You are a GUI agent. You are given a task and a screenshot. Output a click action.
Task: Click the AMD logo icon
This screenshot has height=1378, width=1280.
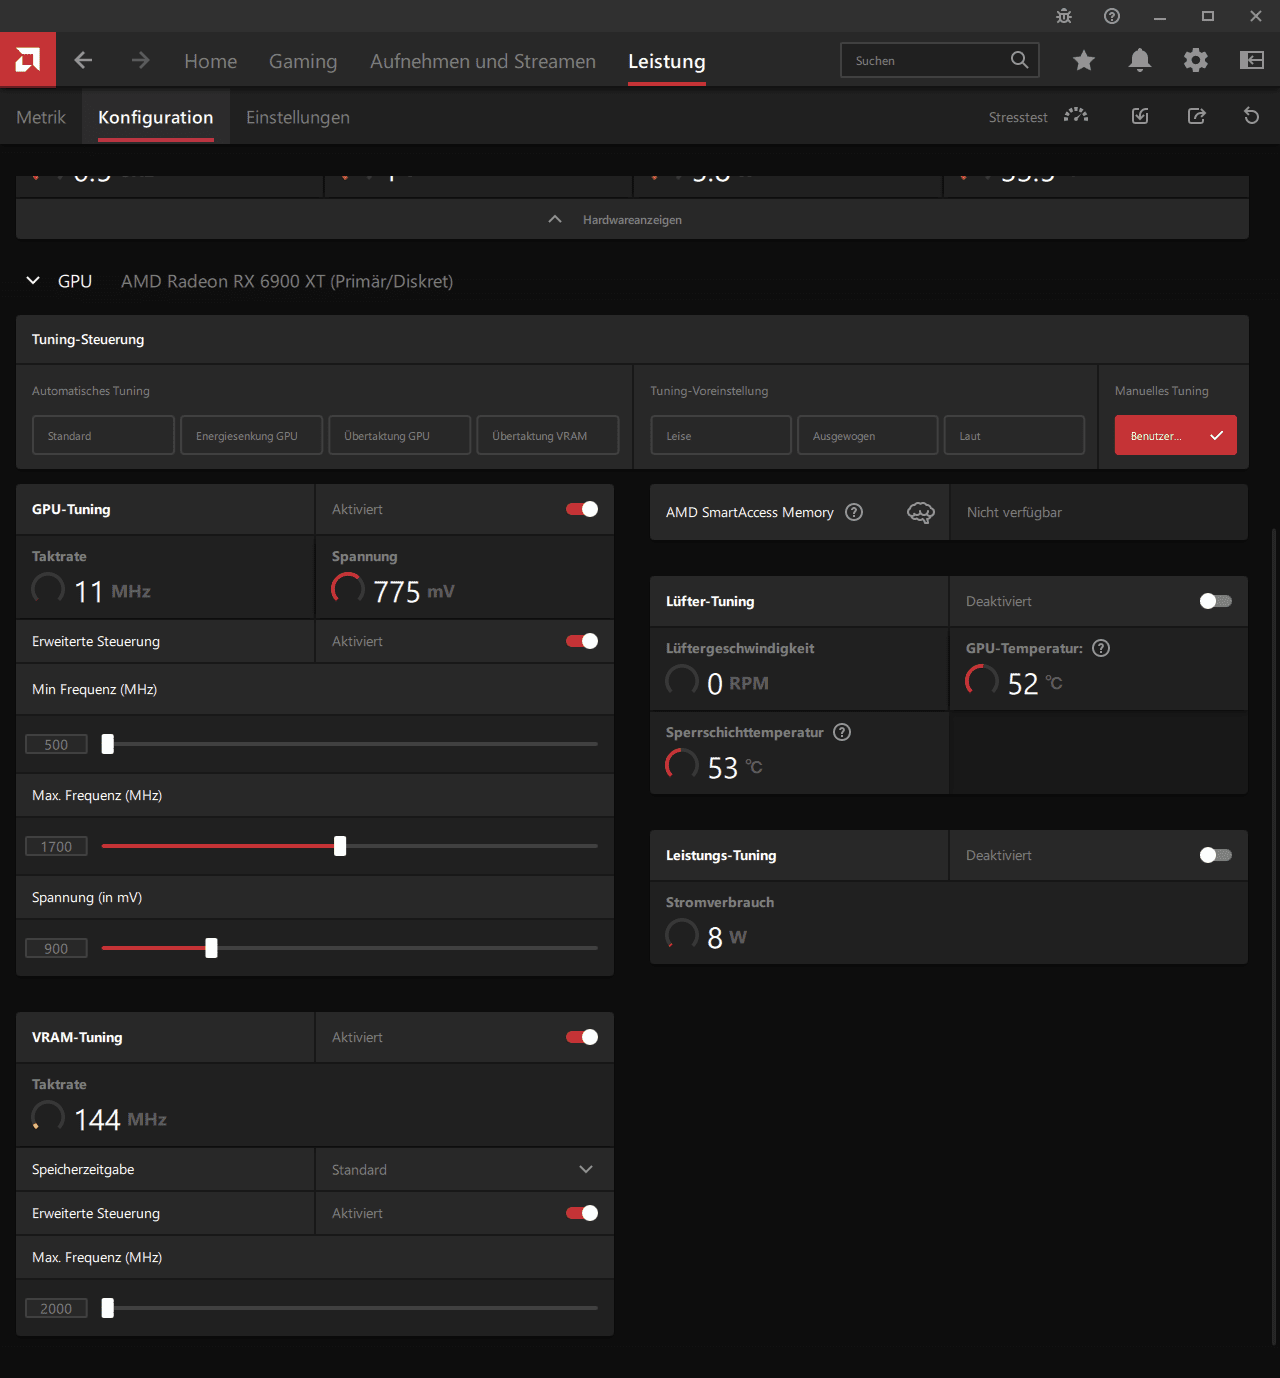[28, 60]
